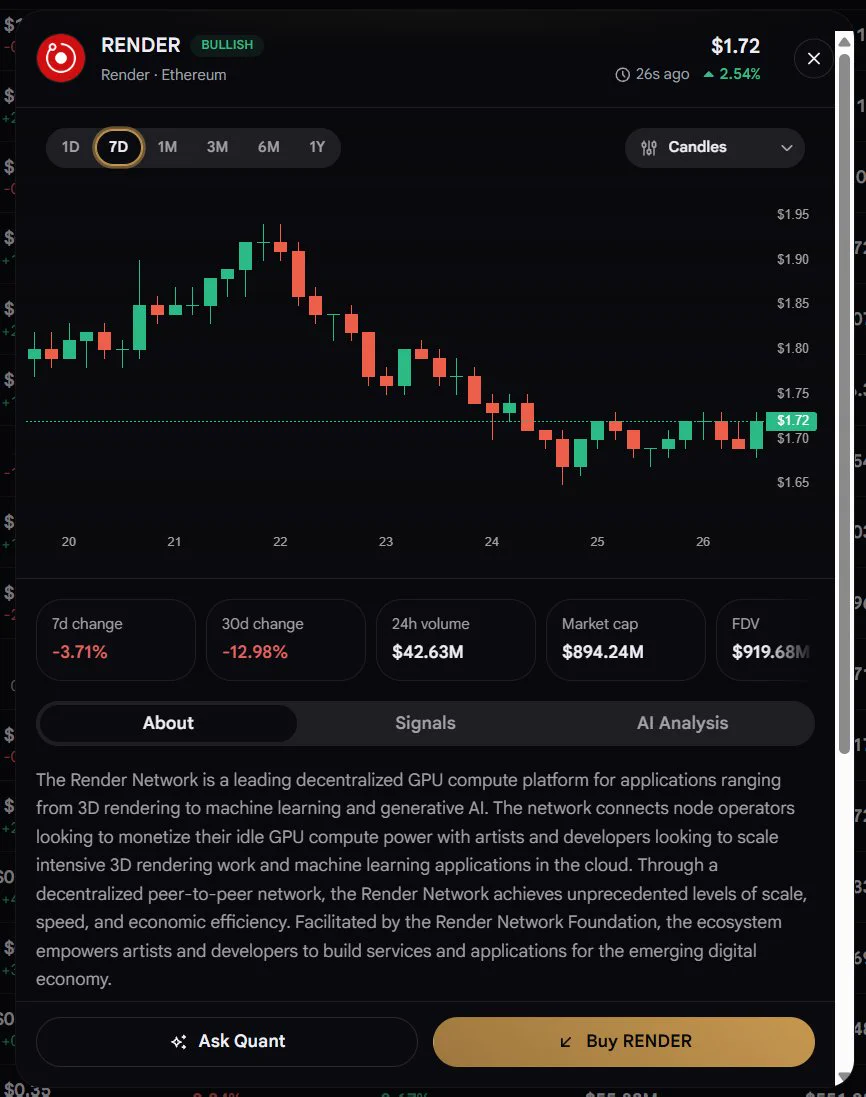Open the AI Analysis tab

point(682,723)
